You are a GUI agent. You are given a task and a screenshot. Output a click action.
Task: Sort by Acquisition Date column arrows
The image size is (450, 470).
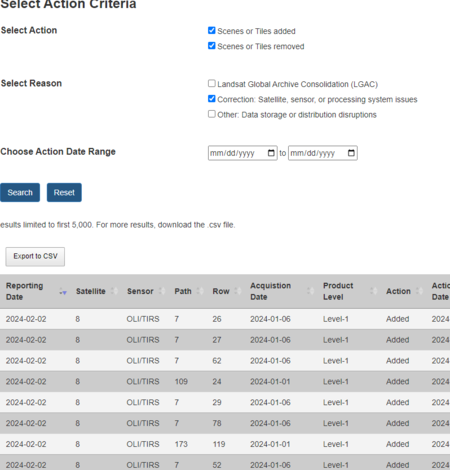coord(310,291)
